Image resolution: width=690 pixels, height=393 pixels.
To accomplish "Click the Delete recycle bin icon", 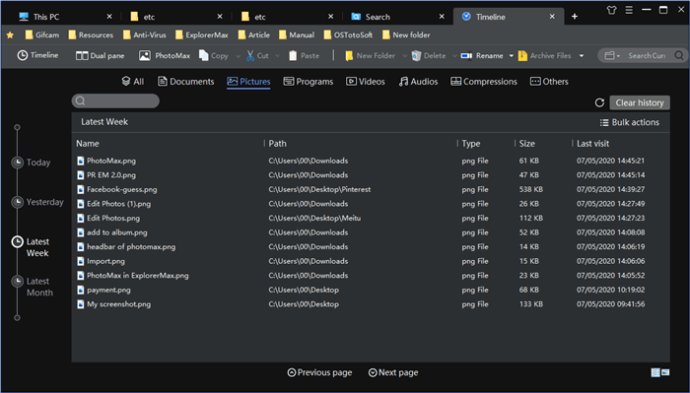I will point(416,55).
